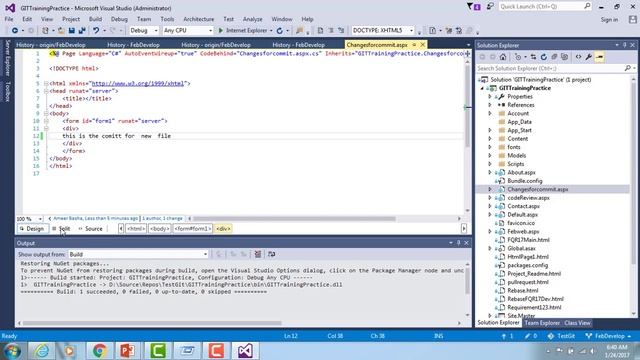Screen dimensions: 640x360
Task: Click the Navigate Backward toolbar icon
Action: tap(15, 31)
